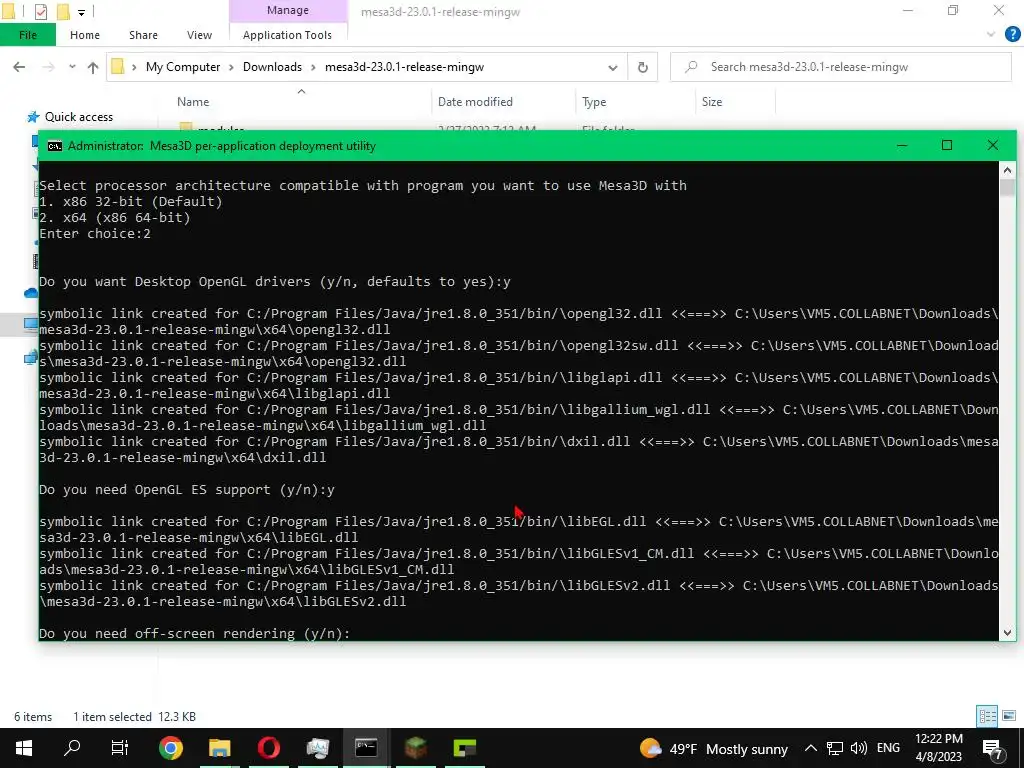Open the green launcher app on taskbar
The height and width of the screenshot is (768, 1024).
click(464, 748)
